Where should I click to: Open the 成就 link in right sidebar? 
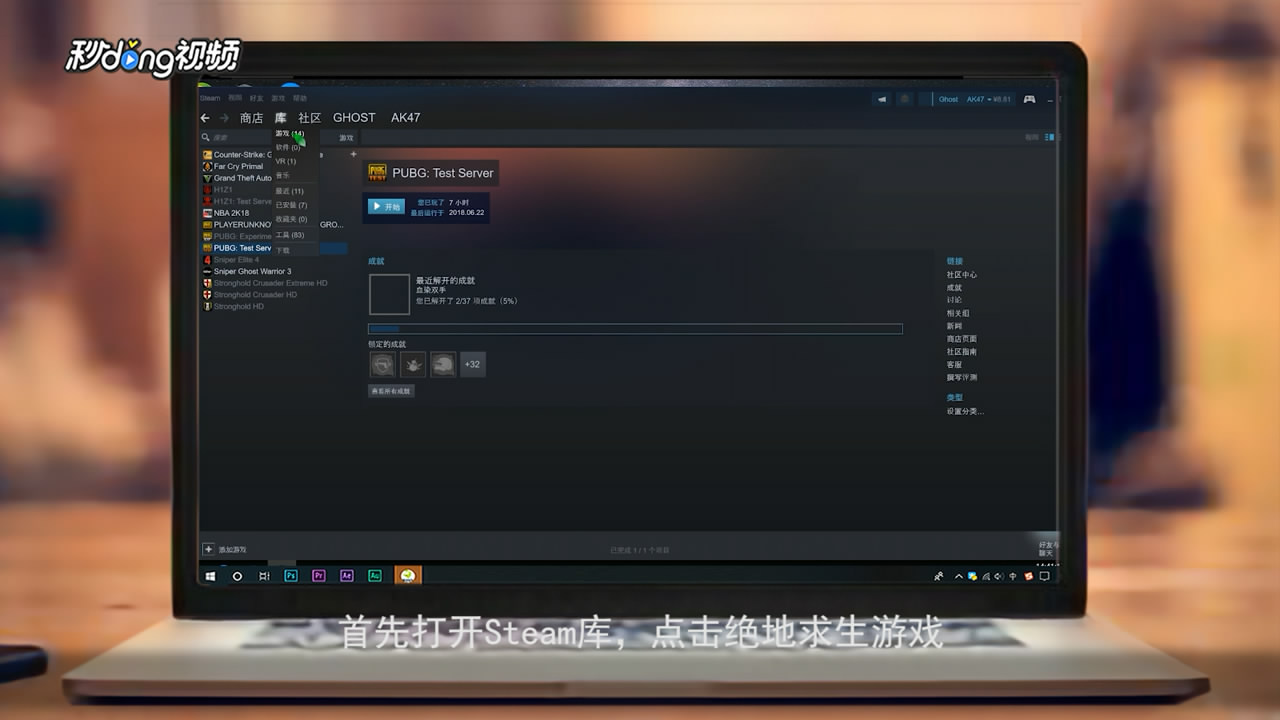954,288
